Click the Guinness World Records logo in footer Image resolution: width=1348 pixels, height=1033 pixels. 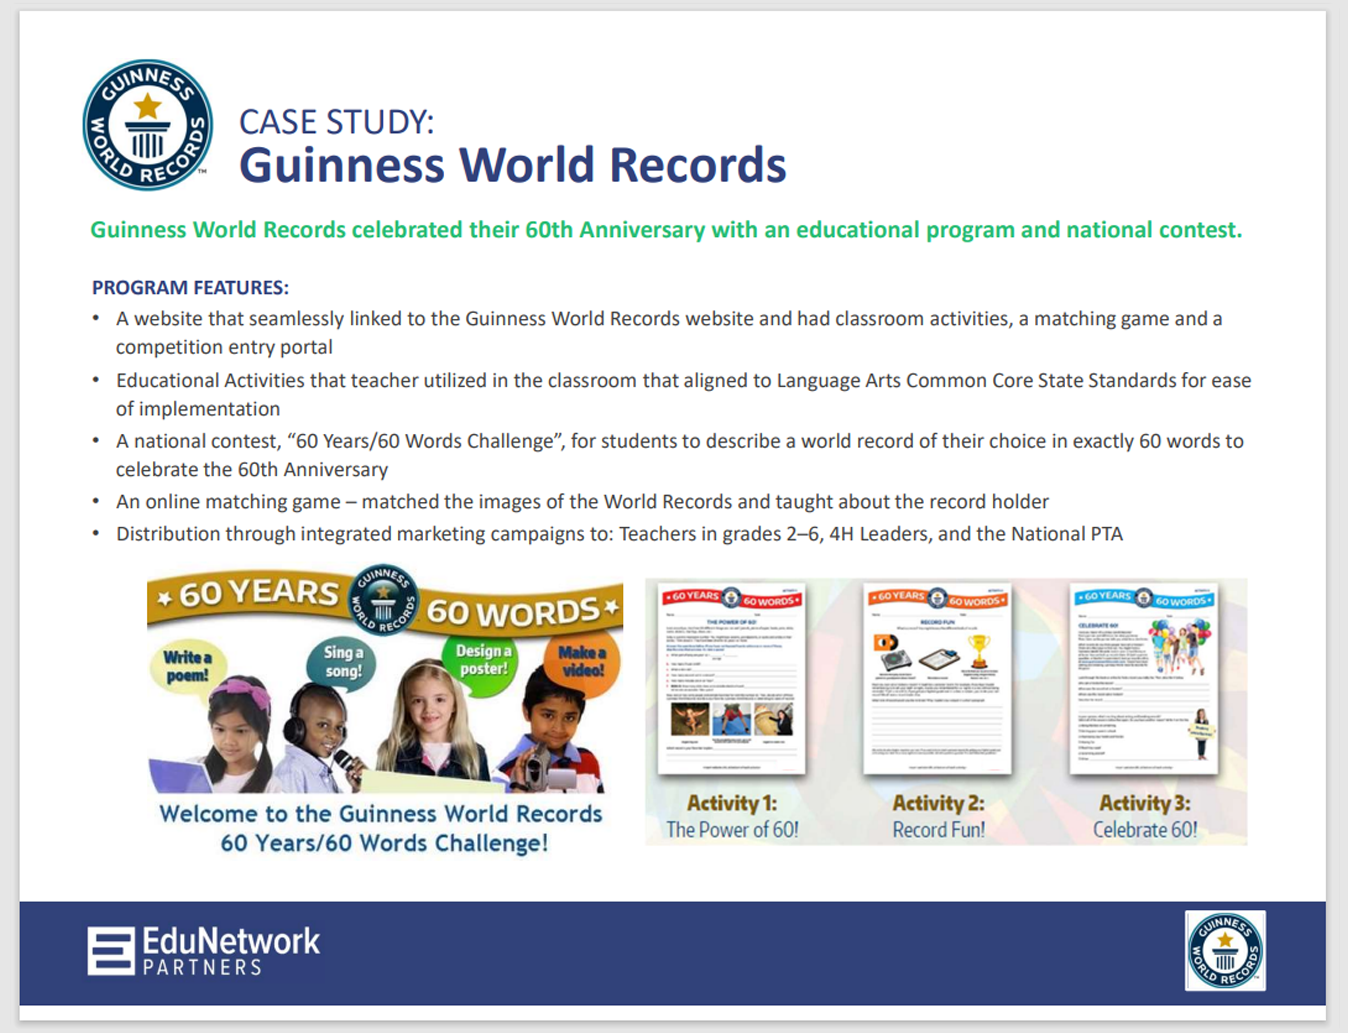tap(1225, 950)
